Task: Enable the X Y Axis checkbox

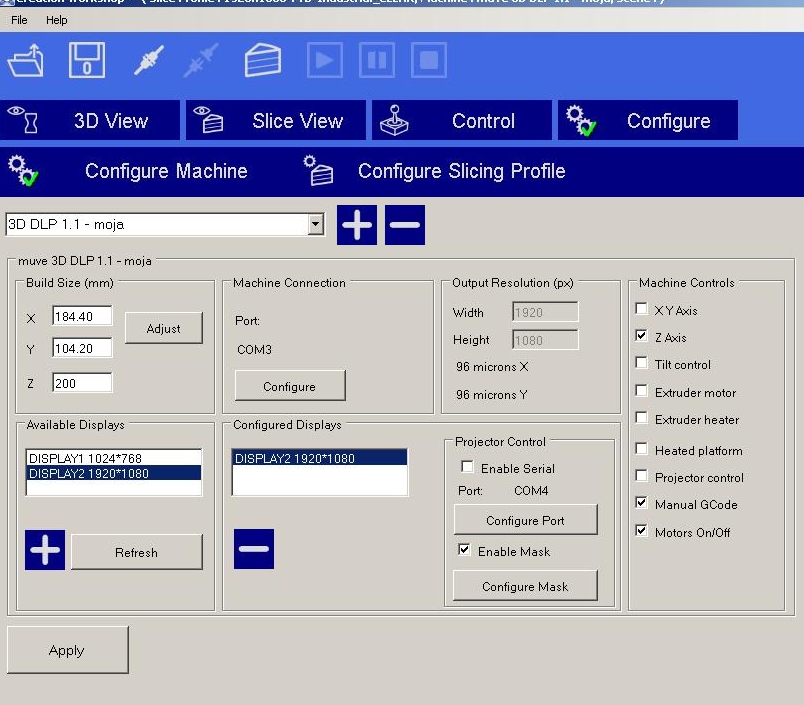Action: click(642, 310)
